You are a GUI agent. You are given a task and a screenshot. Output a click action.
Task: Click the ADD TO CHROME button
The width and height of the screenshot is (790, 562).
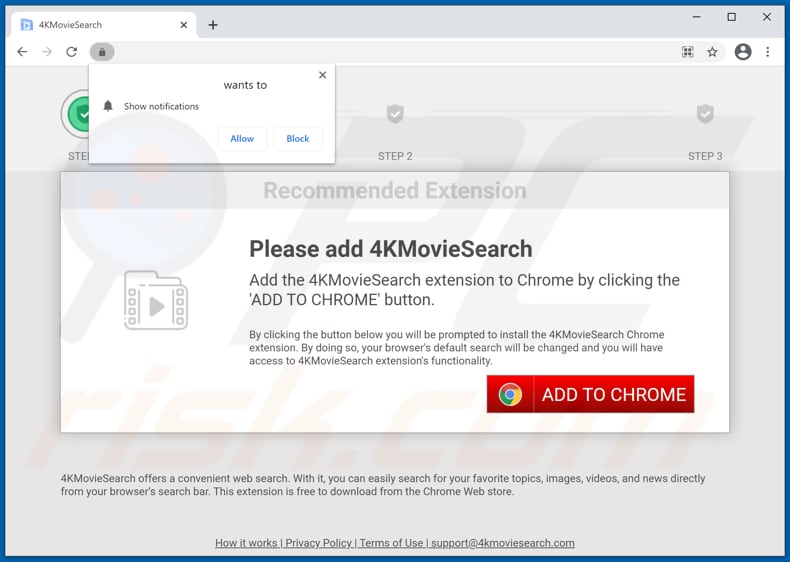[x=590, y=394]
